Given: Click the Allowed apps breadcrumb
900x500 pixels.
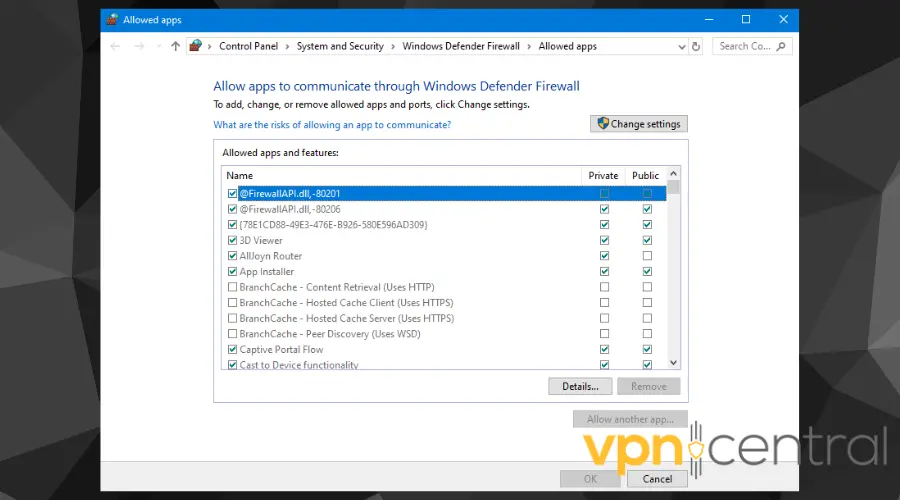Looking at the screenshot, I should coord(567,46).
